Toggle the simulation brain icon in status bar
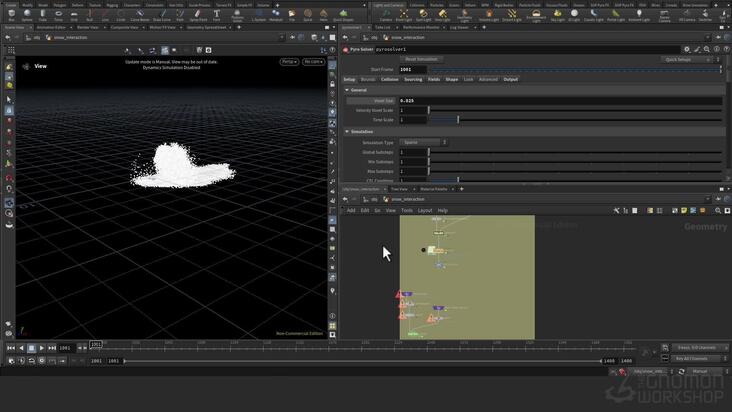Screen dimensions: 732x412 (x=623, y=372)
